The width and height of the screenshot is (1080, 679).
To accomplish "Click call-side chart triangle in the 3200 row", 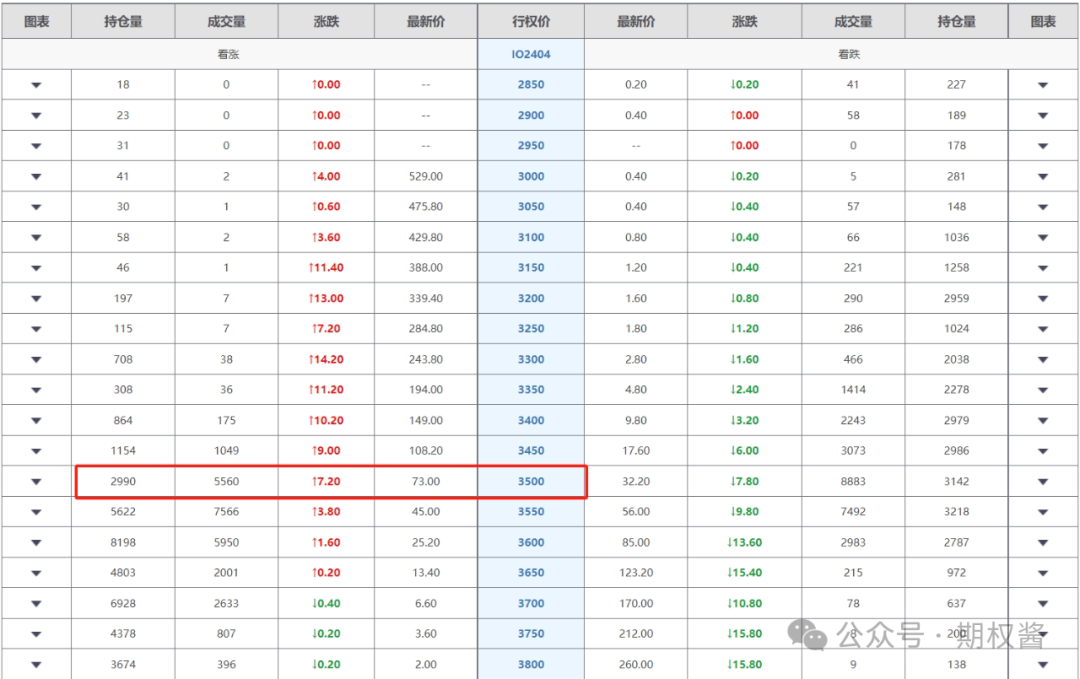I will tap(36, 299).
